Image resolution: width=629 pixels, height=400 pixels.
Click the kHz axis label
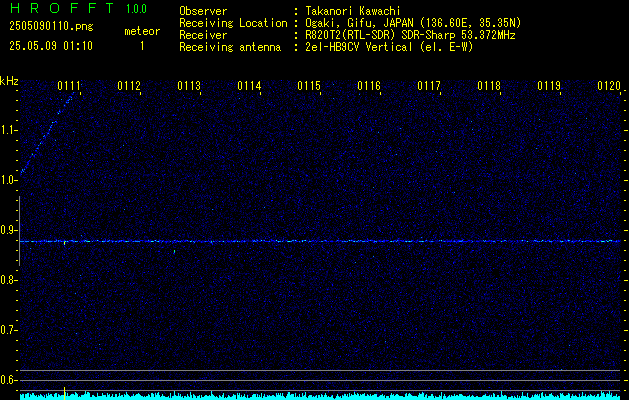coord(9,81)
